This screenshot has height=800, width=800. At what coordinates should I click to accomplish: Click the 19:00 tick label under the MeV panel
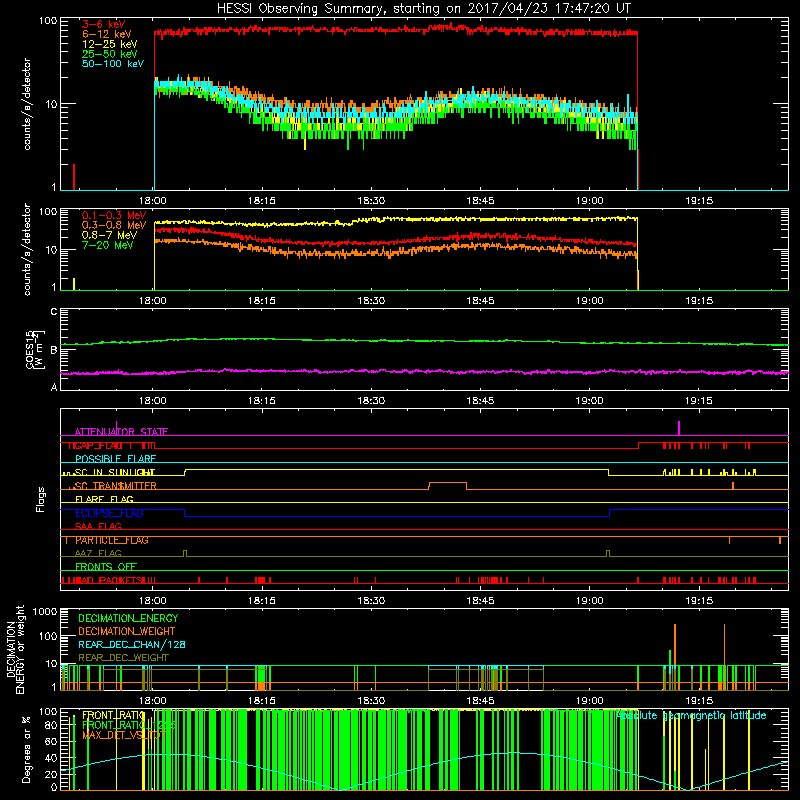[589, 301]
